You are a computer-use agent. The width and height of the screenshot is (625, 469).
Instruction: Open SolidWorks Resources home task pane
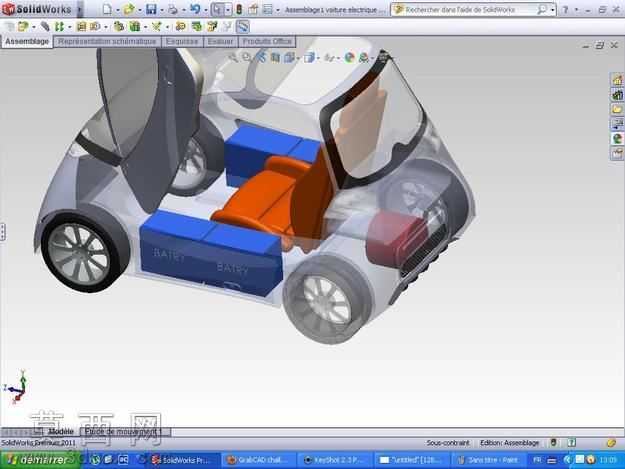pyautogui.click(x=617, y=80)
